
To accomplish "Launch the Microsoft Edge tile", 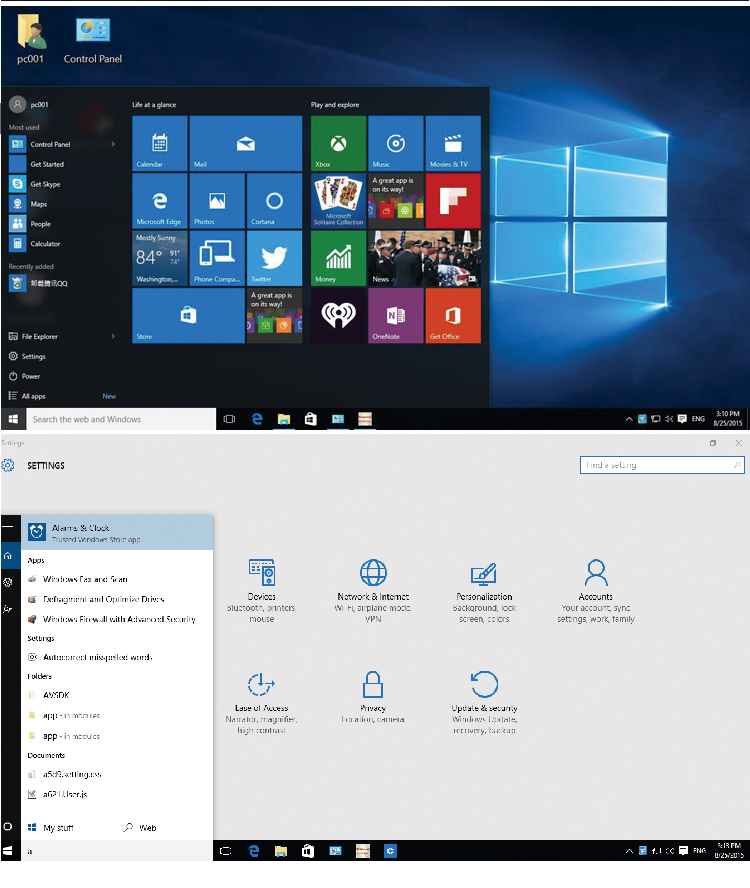I will 160,200.
